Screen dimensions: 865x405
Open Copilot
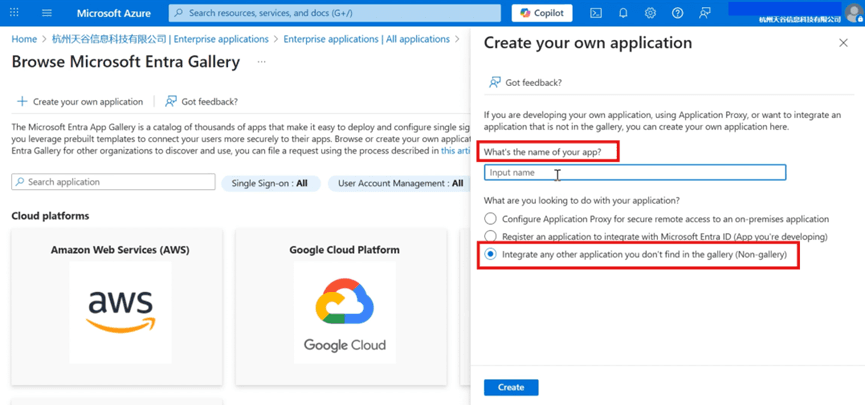(542, 13)
